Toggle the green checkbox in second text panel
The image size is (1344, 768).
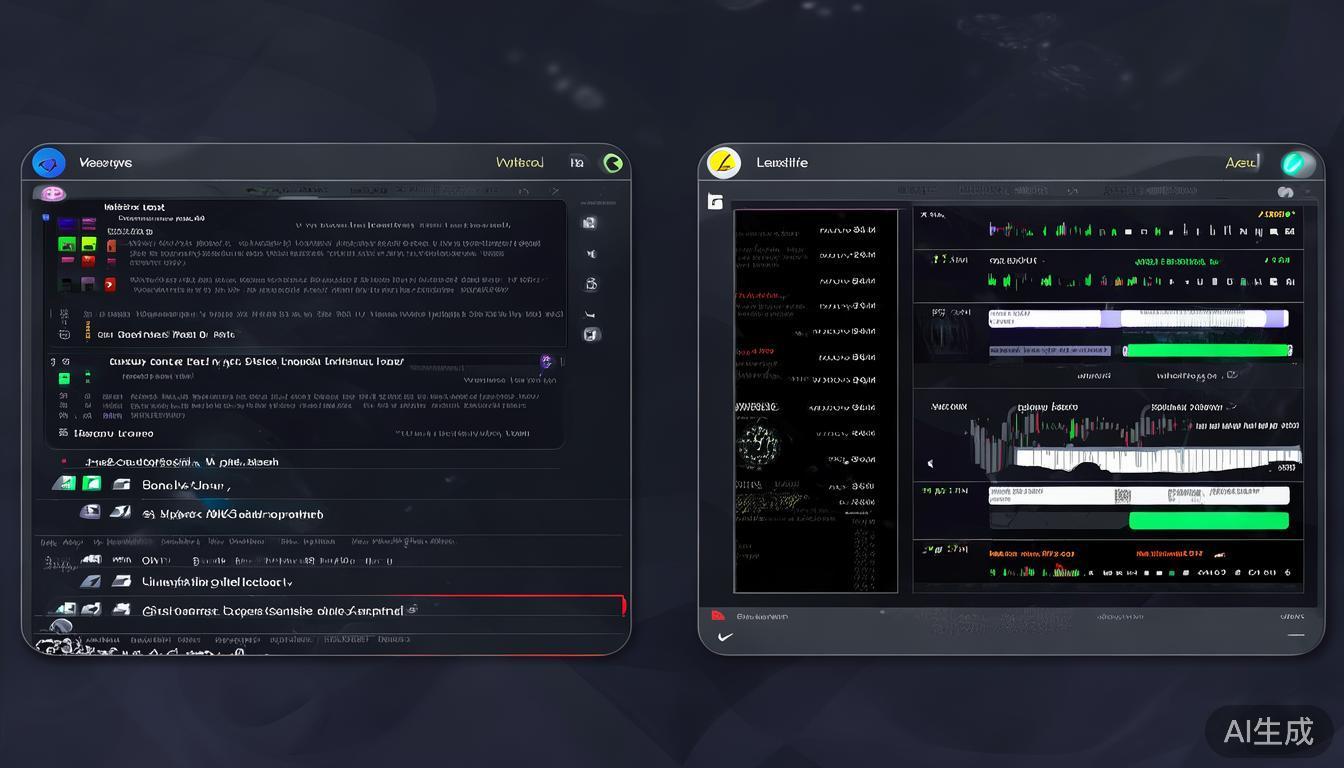(x=64, y=378)
